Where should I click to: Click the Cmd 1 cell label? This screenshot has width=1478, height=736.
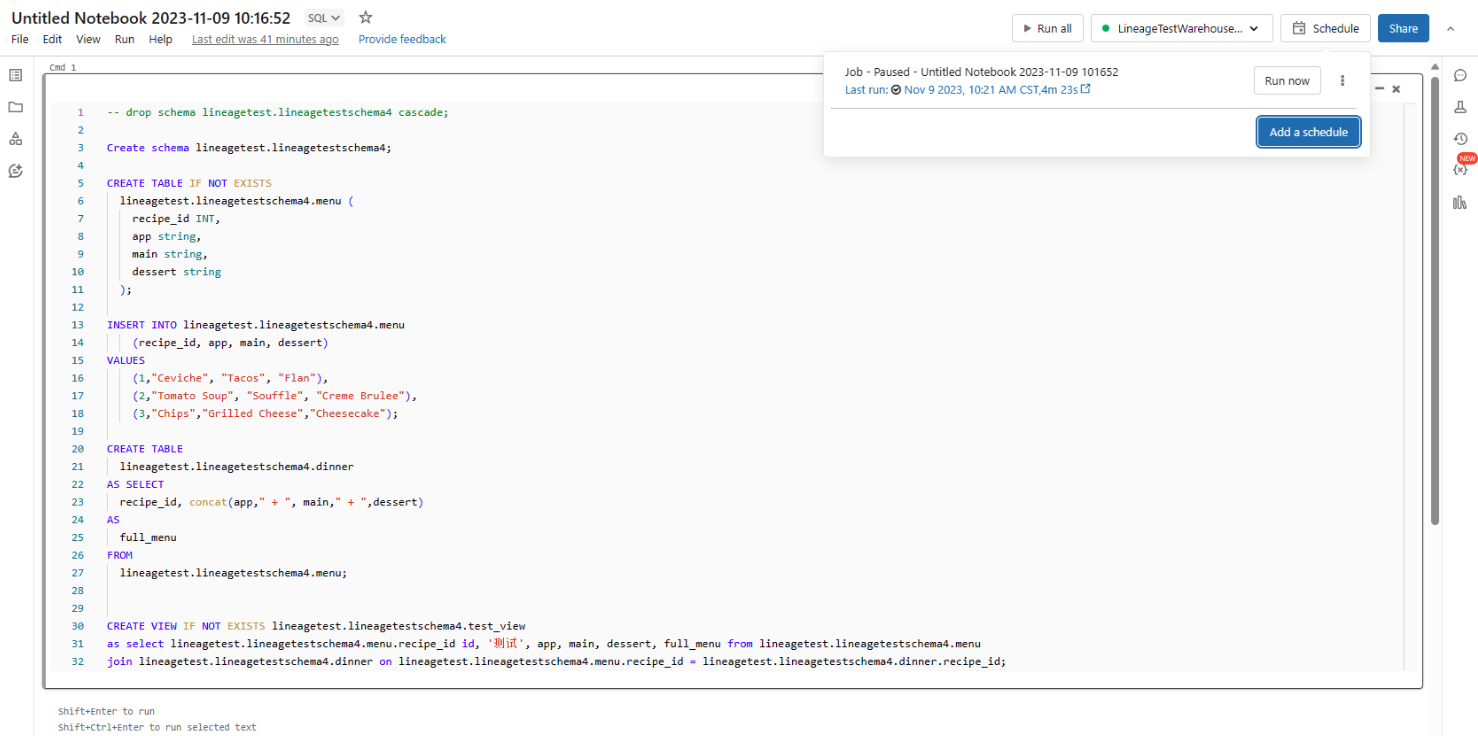click(x=62, y=67)
